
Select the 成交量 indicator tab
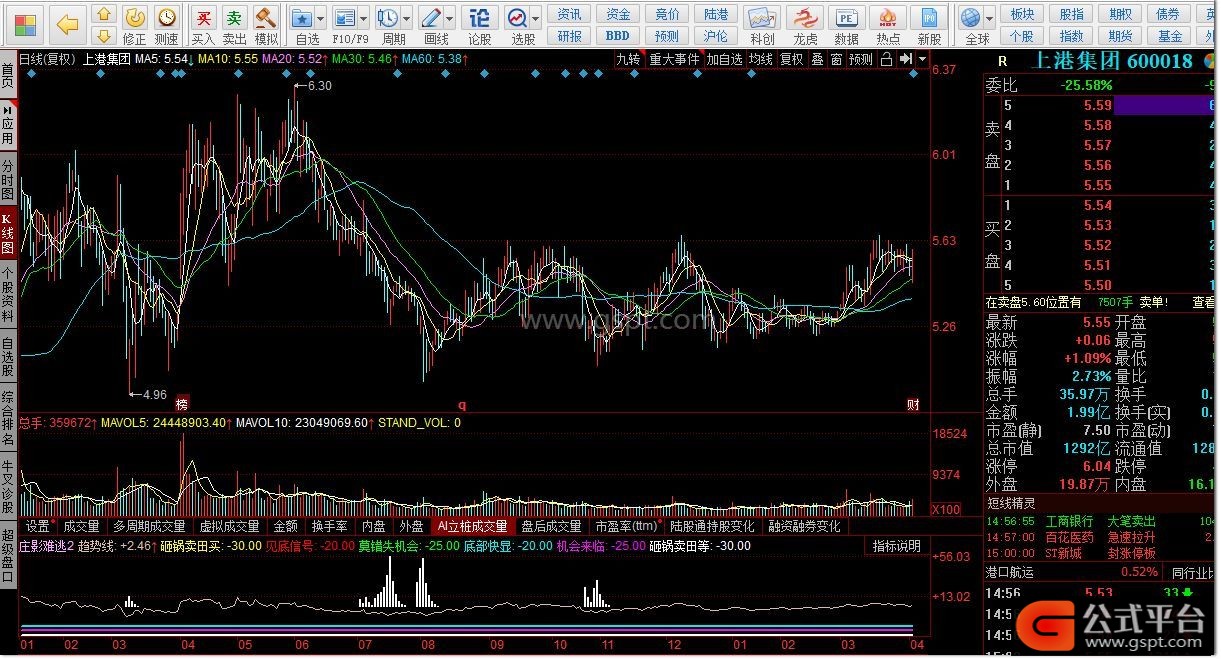tap(81, 526)
